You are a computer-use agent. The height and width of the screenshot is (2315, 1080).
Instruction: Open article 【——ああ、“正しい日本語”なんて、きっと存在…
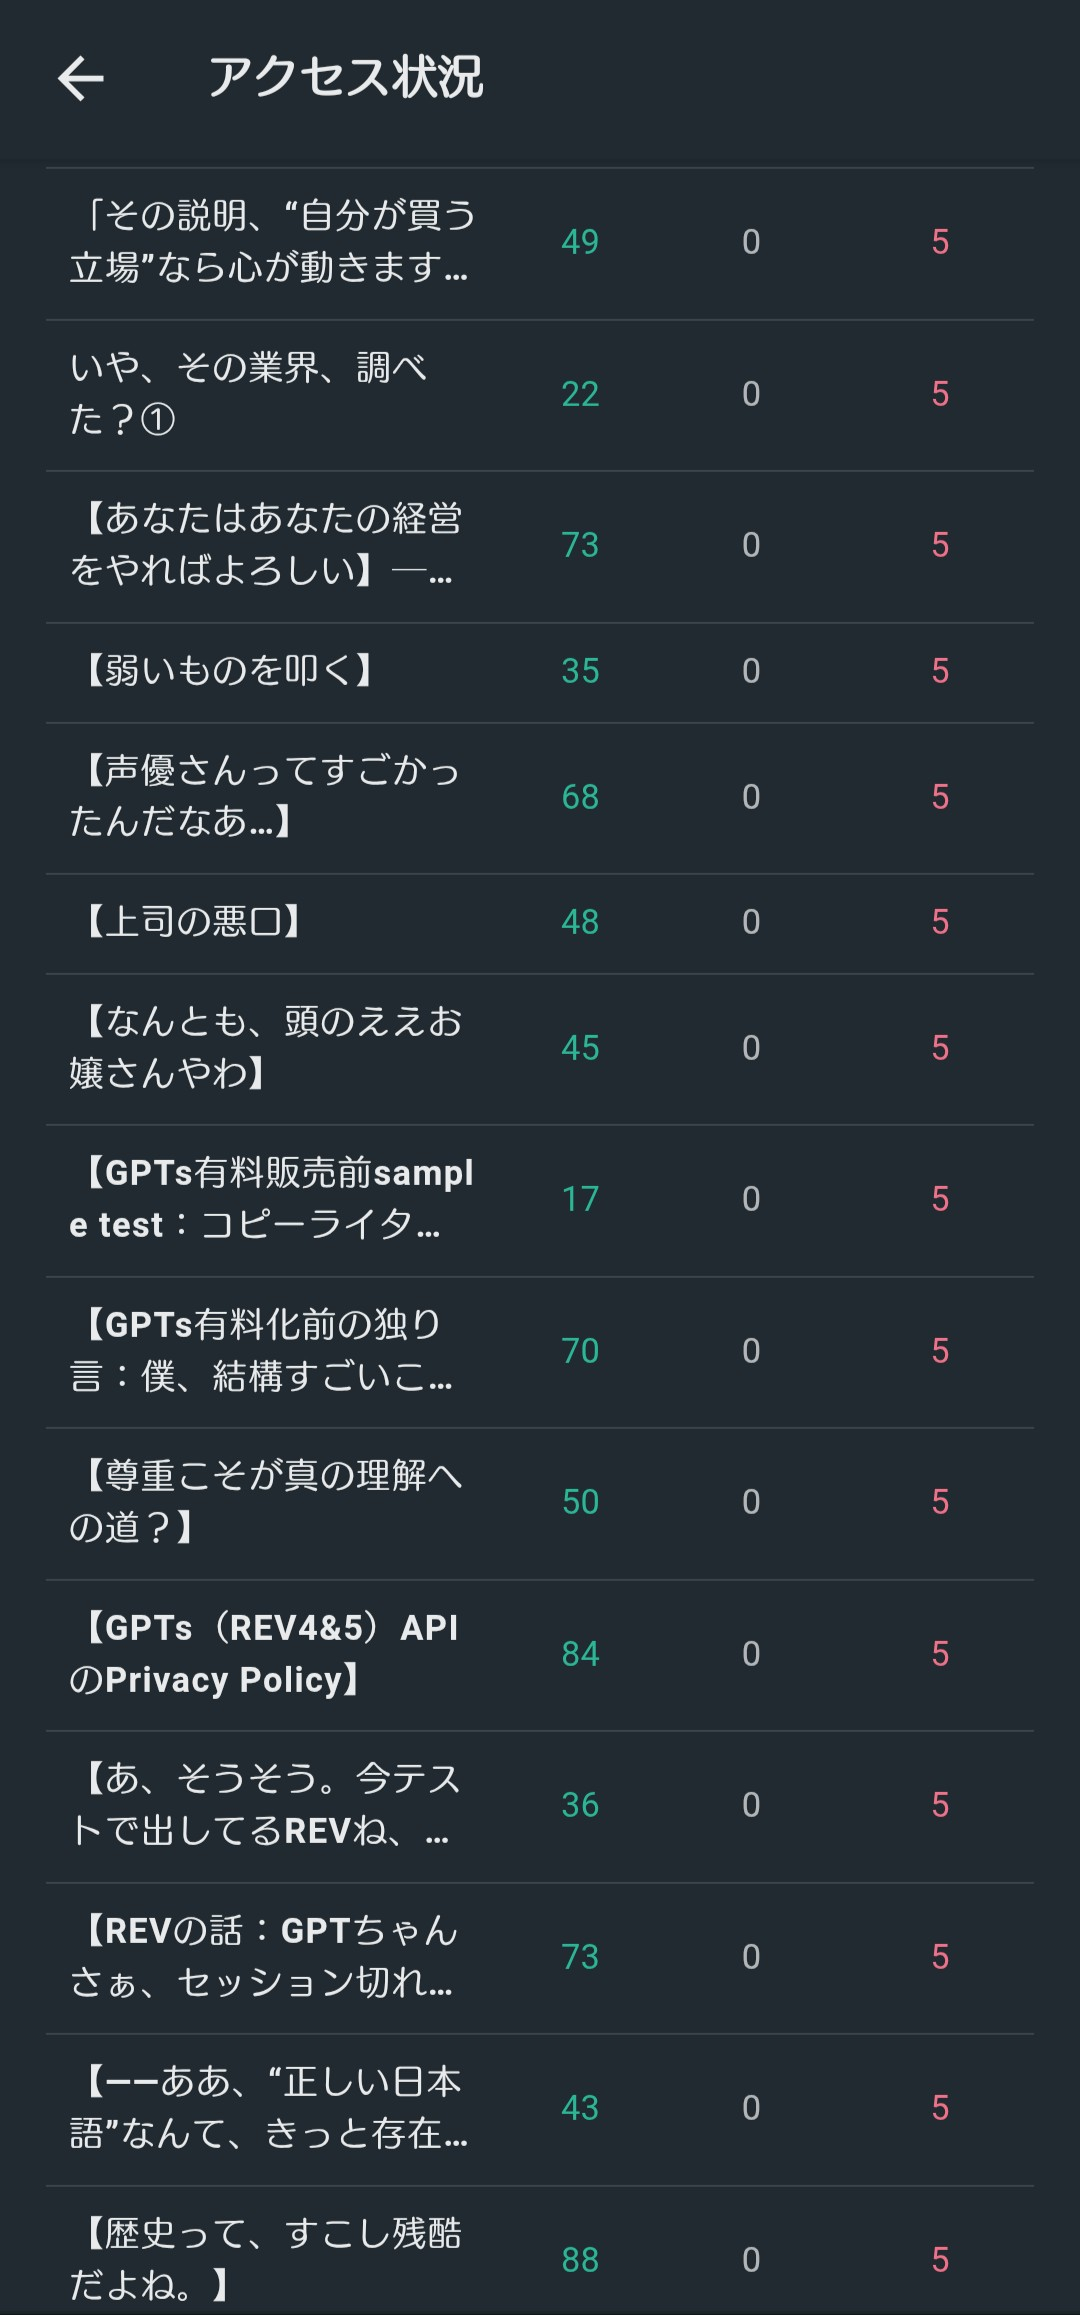pyautogui.click(x=268, y=2108)
